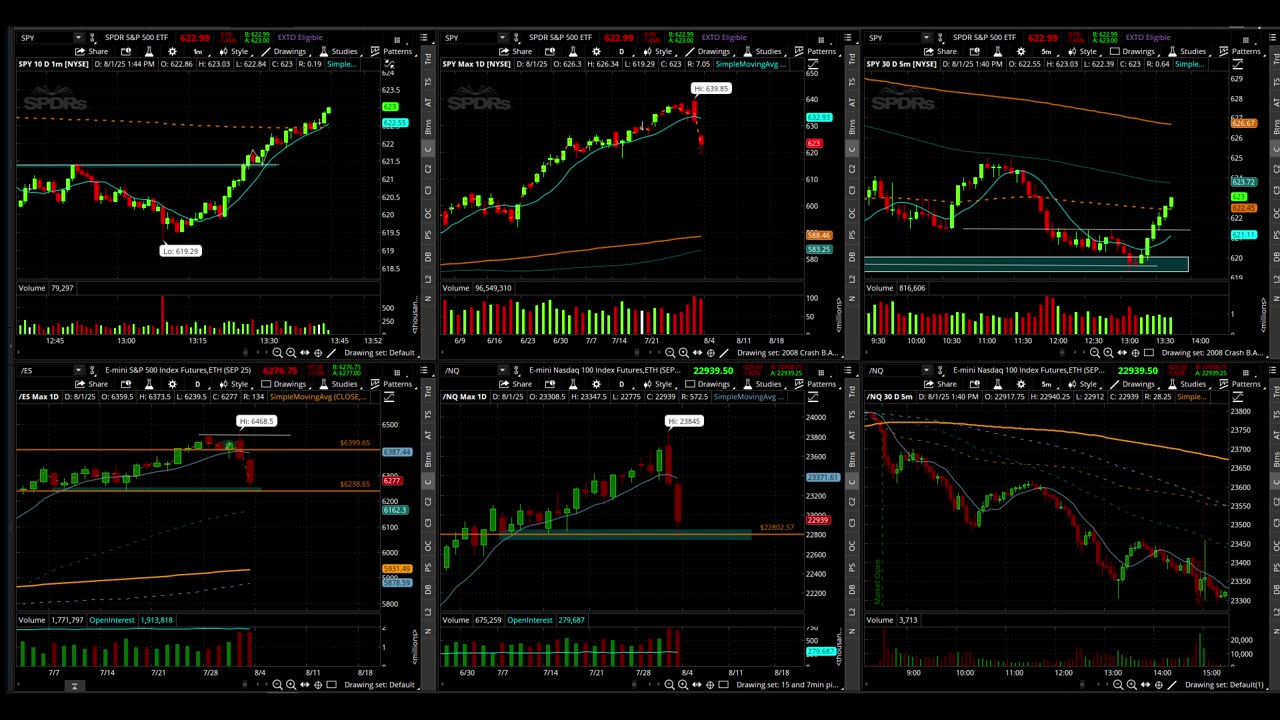Zoom out on SPY 1m chart
The width and height of the screenshot is (1280, 720).
[278, 352]
